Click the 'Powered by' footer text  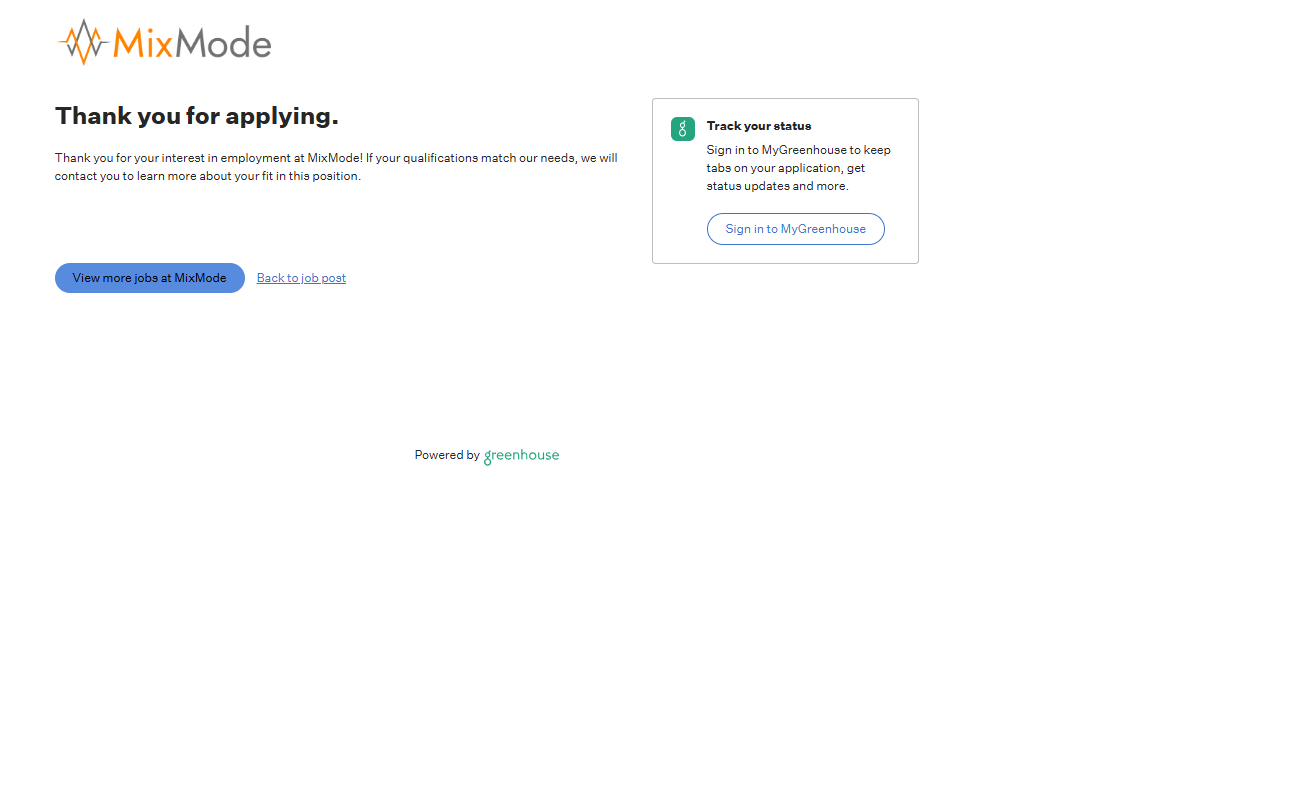(x=446, y=455)
